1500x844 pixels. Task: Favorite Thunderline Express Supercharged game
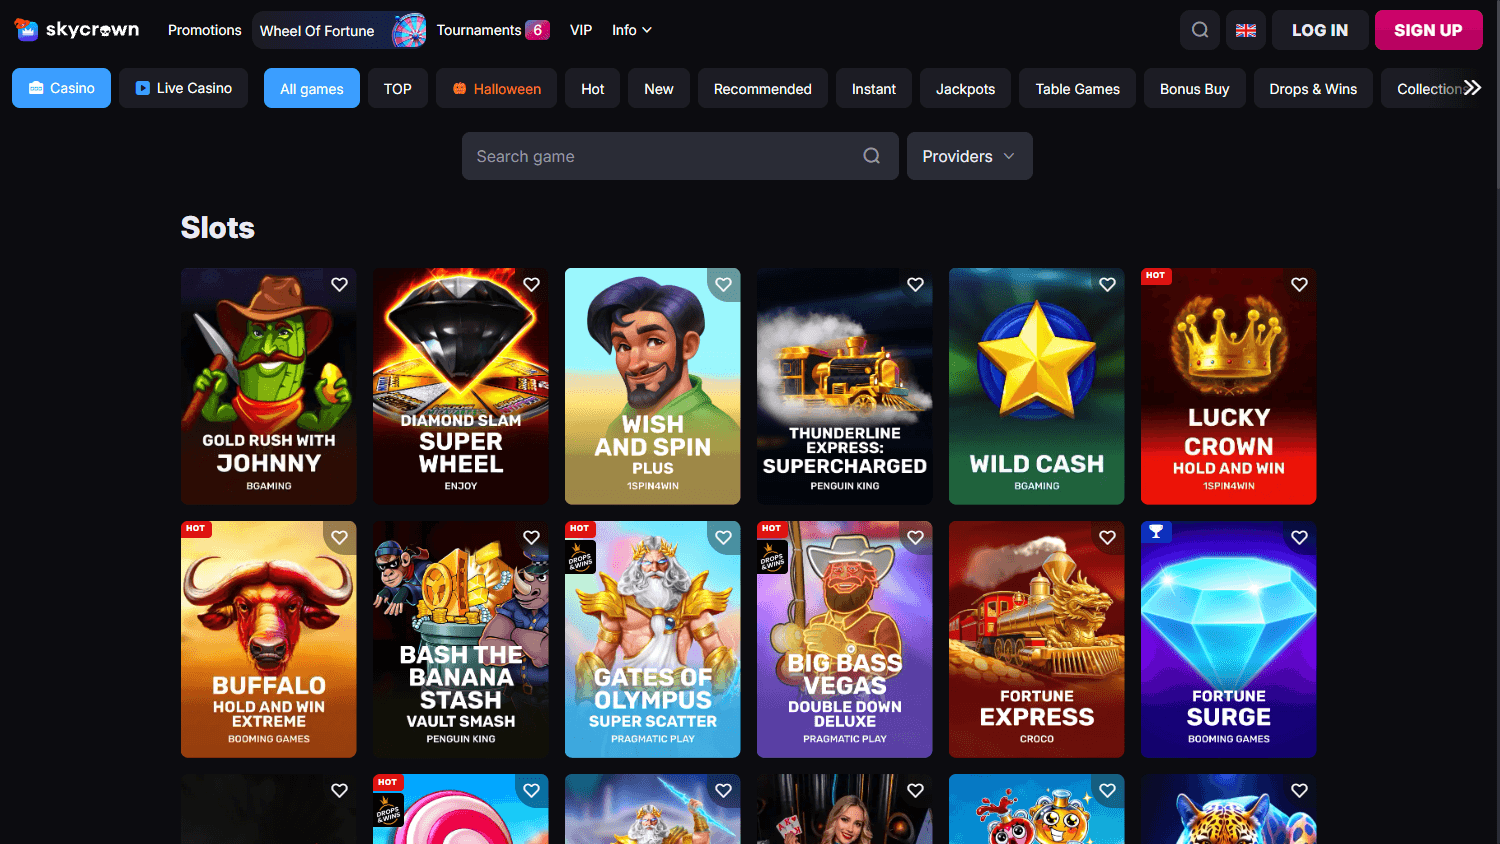pos(916,285)
